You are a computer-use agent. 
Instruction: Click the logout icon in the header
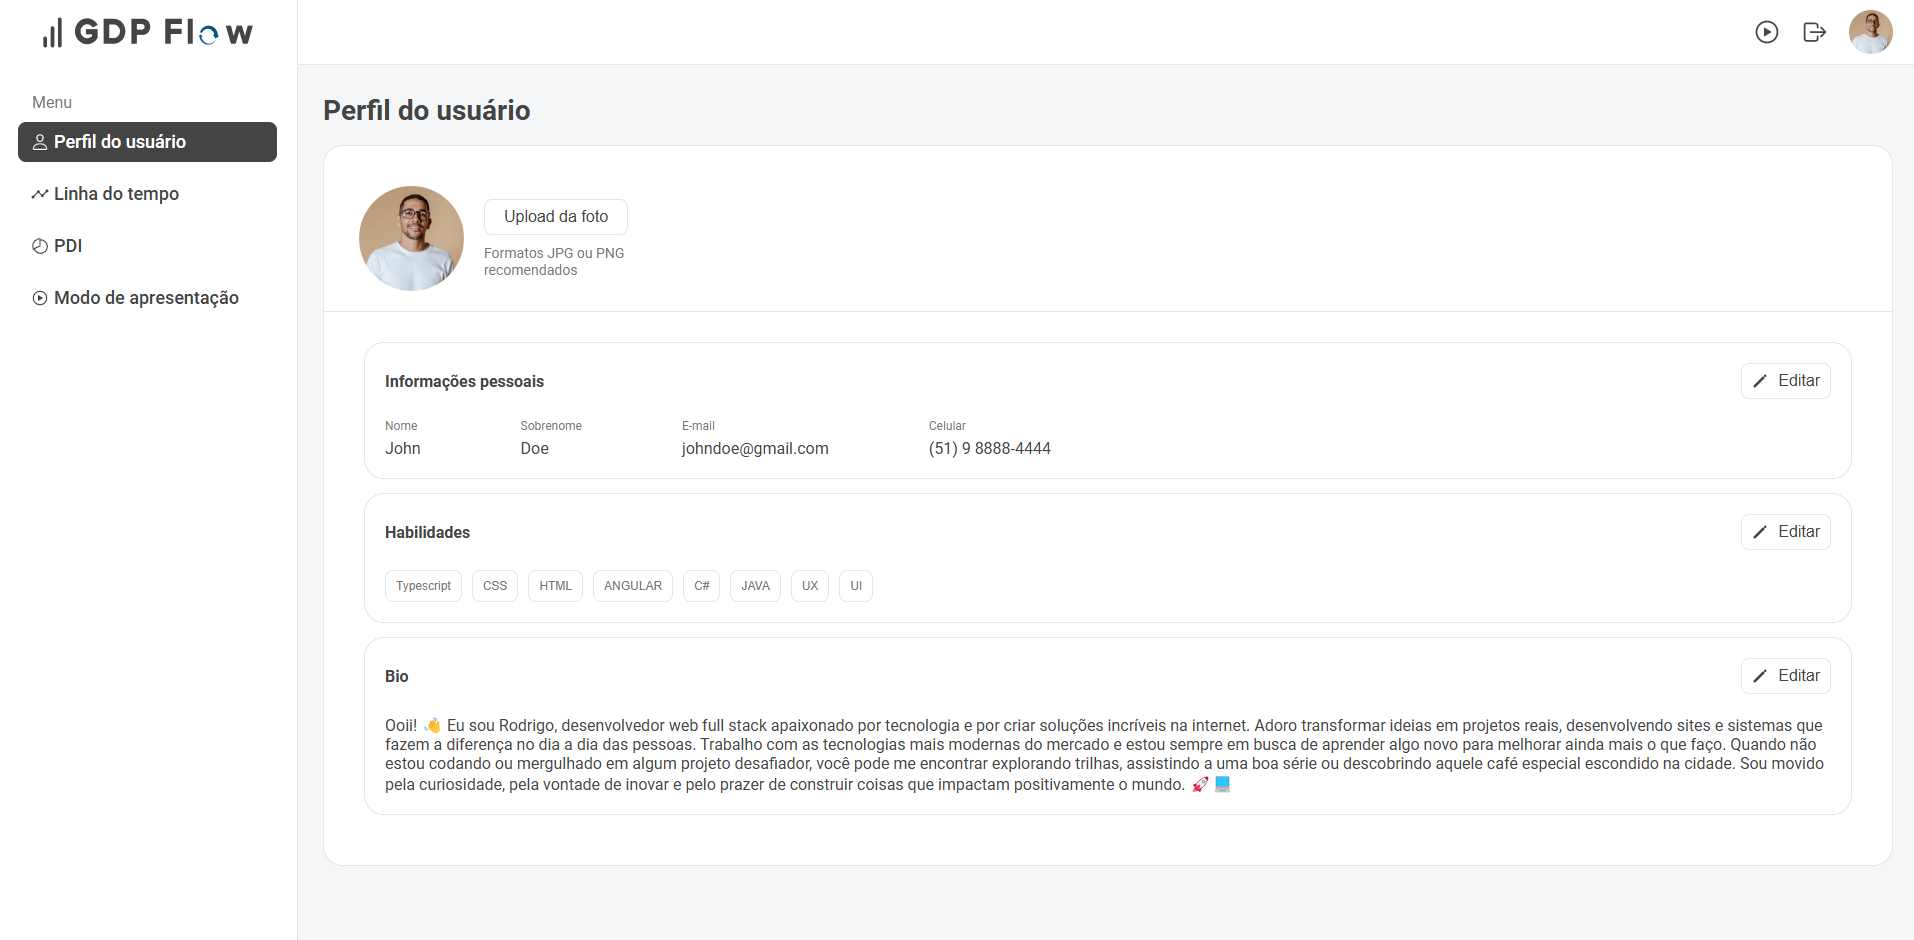(x=1815, y=32)
